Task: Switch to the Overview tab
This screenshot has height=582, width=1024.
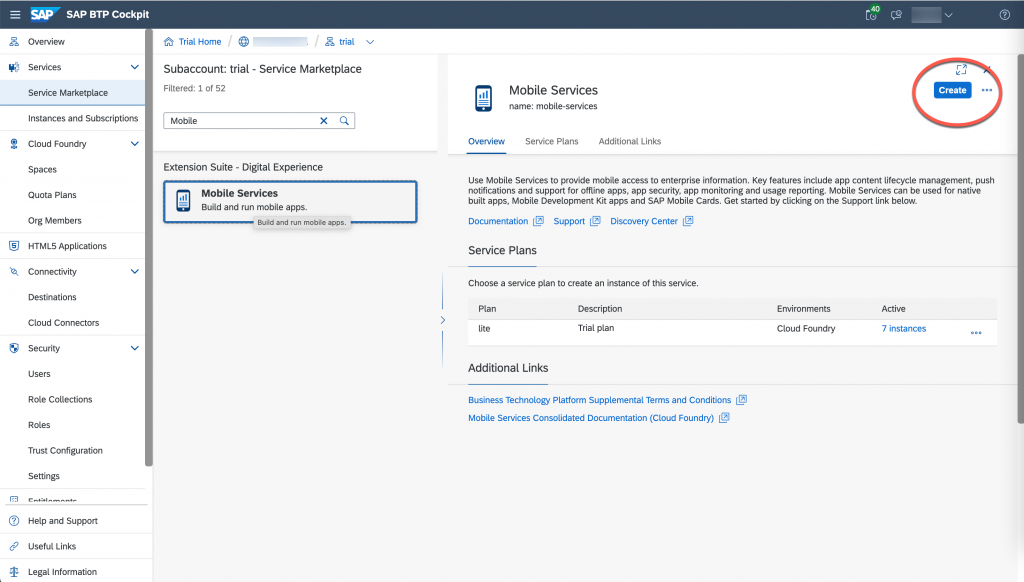Action: (487, 141)
